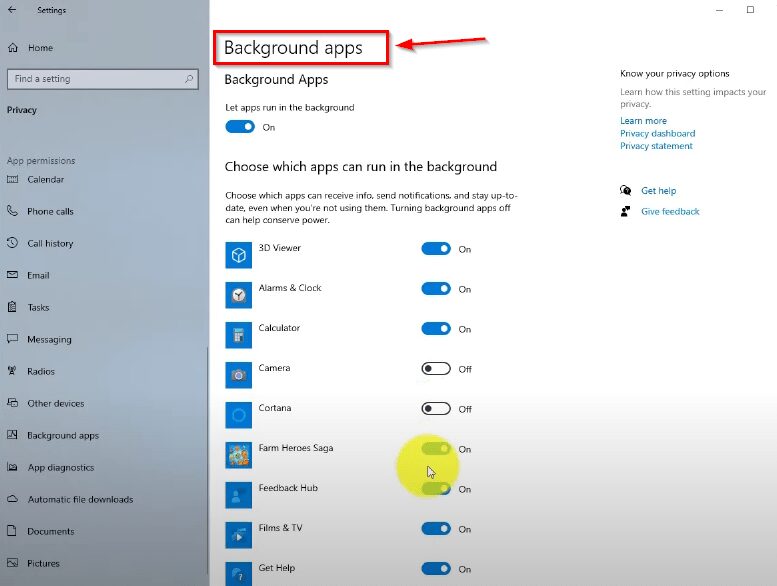777x586 pixels.
Task: Go to Call history settings
Action: coord(50,243)
